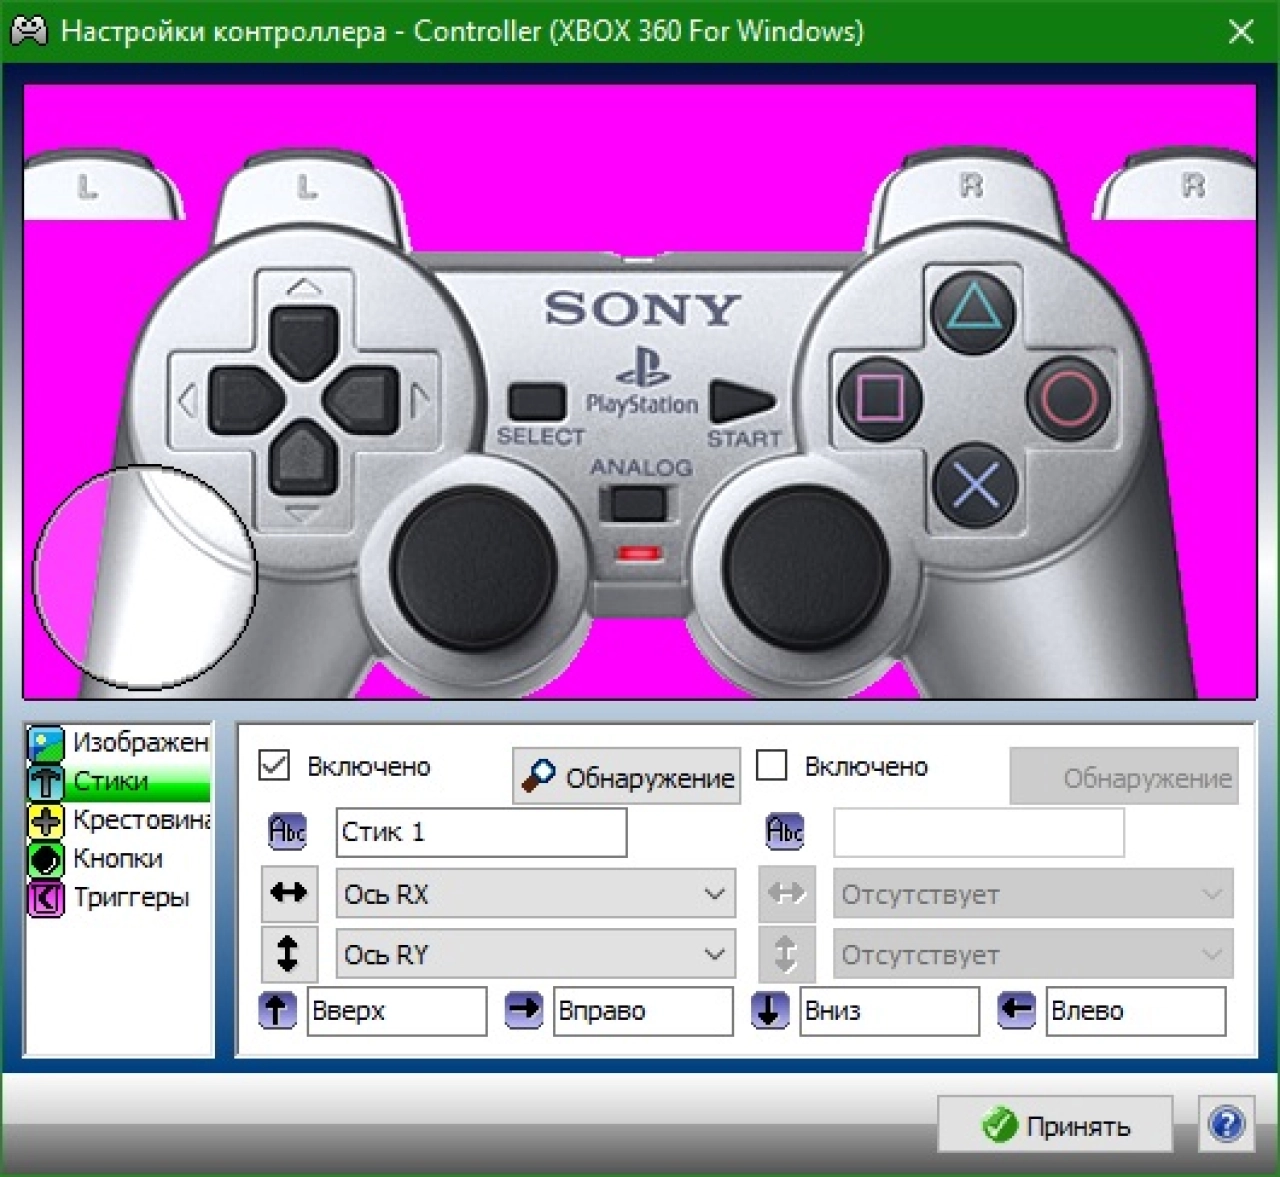Click the Стики joystick icon
The height and width of the screenshot is (1177, 1280).
click(46, 782)
